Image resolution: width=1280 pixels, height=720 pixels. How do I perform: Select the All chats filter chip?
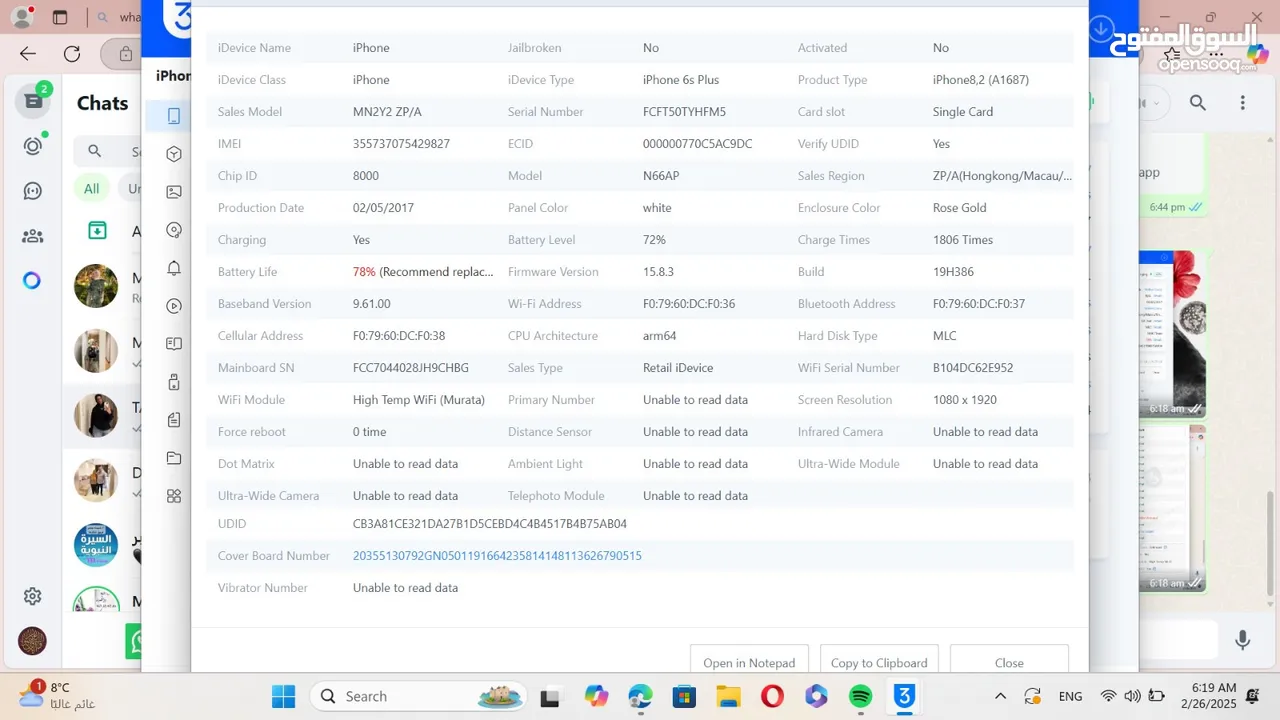pos(92,188)
